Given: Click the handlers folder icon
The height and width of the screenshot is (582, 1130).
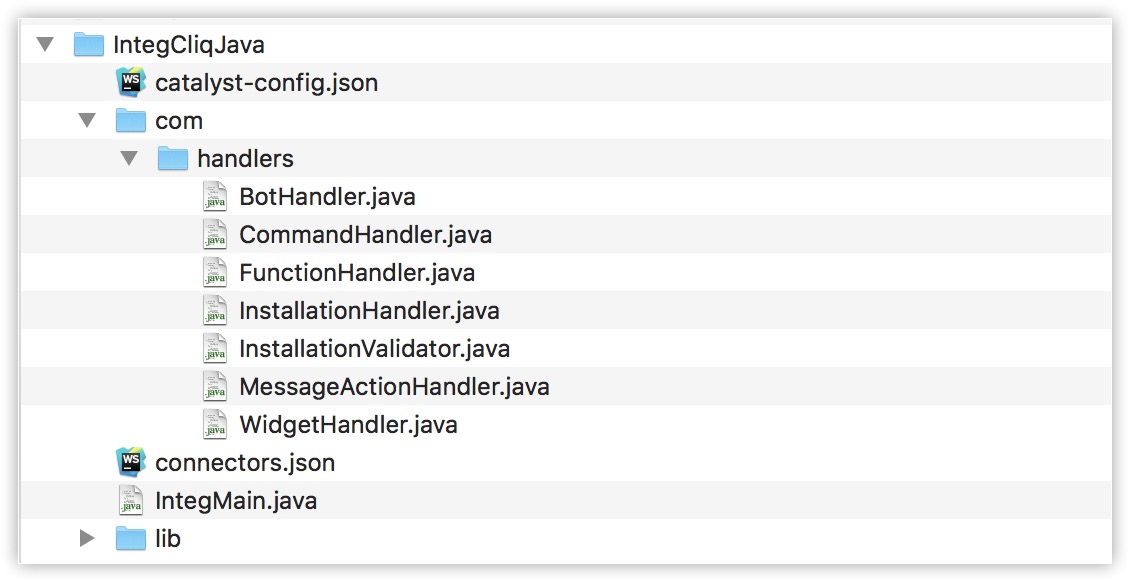Looking at the screenshot, I should (x=172, y=158).
